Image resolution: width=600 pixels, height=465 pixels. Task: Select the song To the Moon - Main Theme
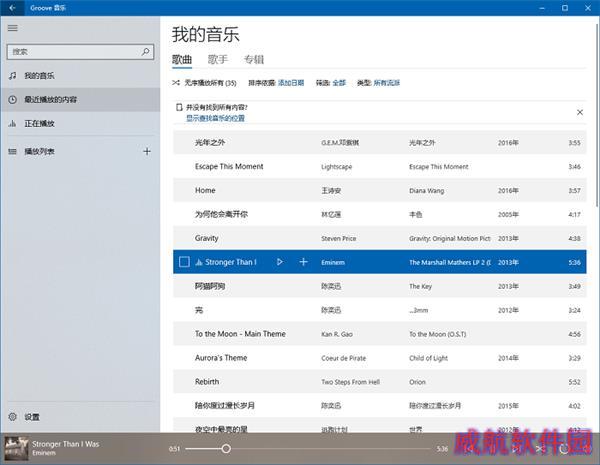click(380, 334)
